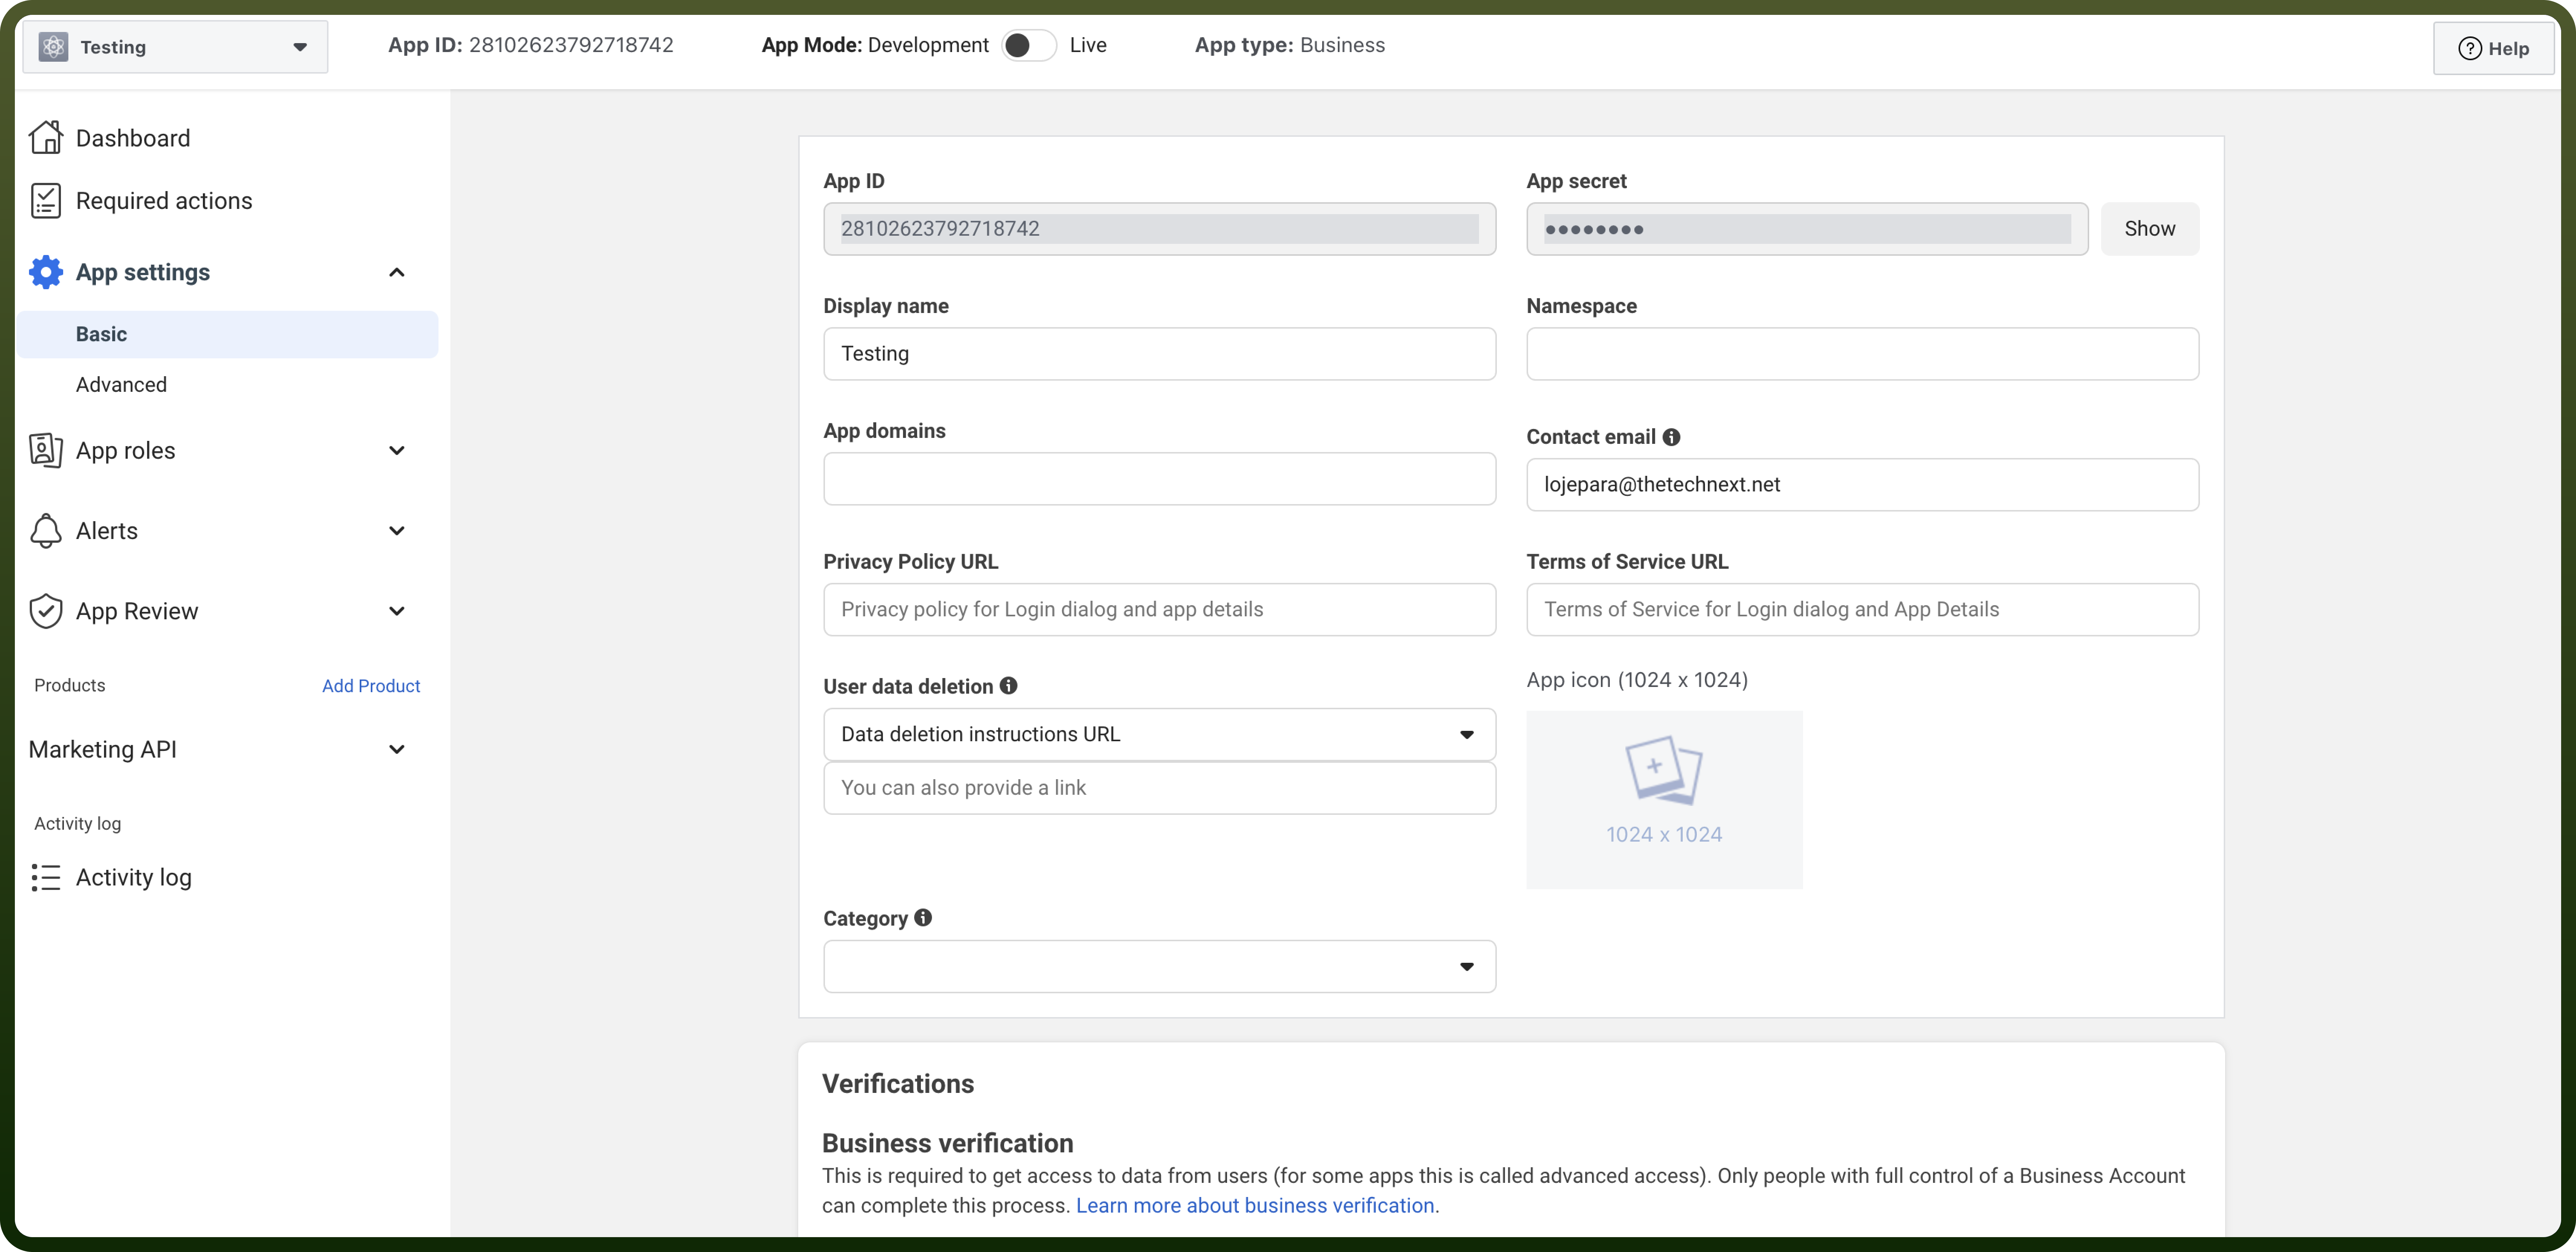The image size is (2576, 1252).
Task: Click the Products section label
Action: tap(70, 685)
